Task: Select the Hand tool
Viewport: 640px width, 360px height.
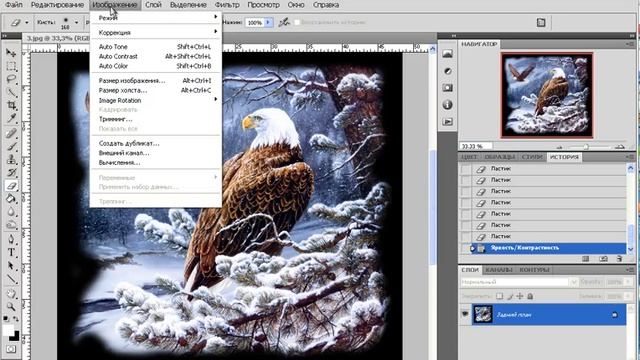Action: [x=11, y=293]
